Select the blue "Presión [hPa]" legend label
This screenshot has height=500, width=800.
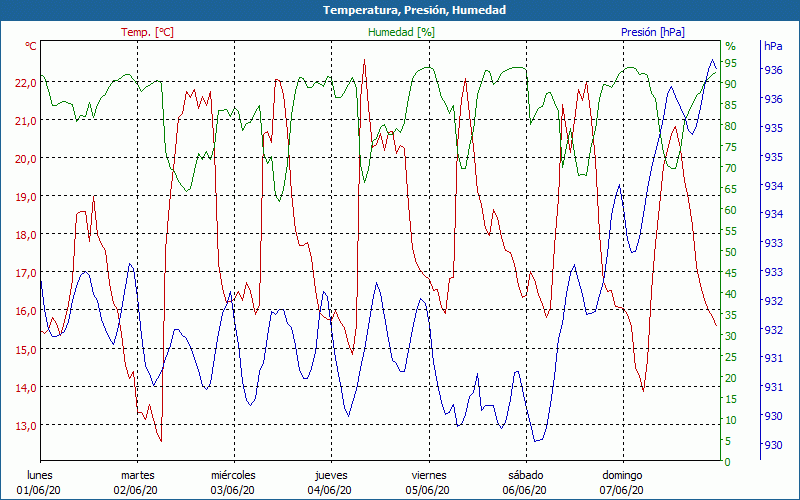653,32
